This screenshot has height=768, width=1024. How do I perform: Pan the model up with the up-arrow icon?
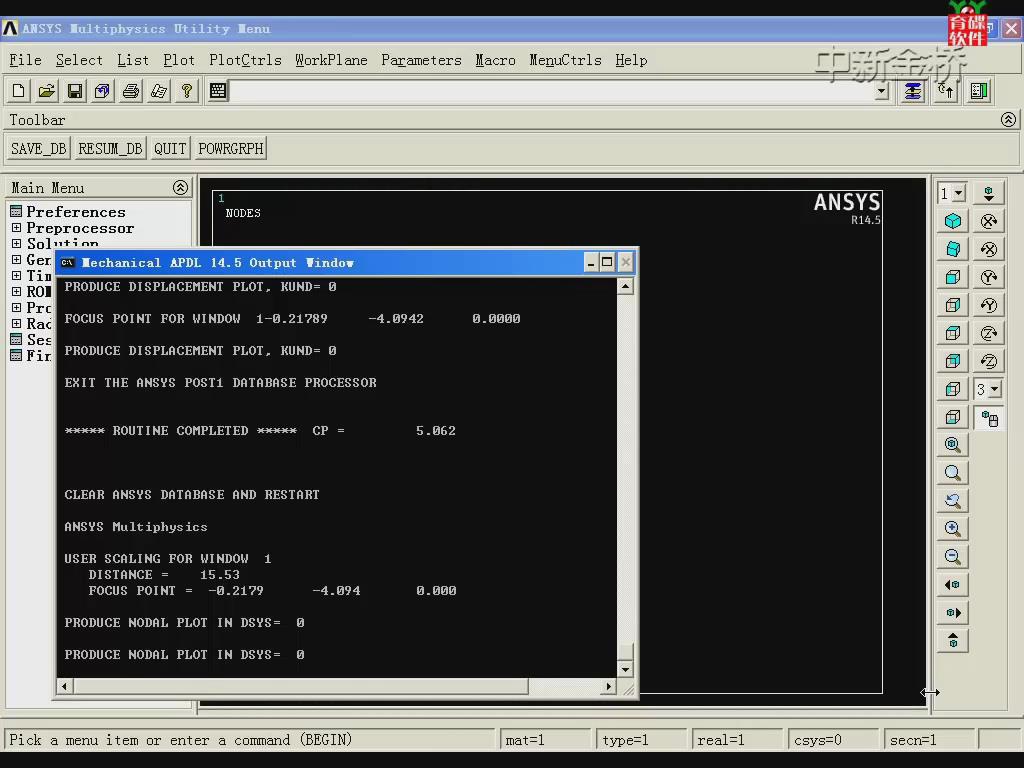coord(953,641)
